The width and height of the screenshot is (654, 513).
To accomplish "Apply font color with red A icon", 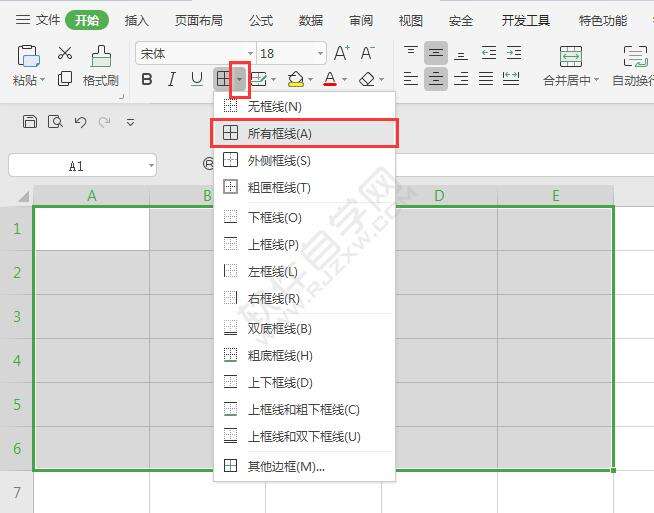I will coord(330,78).
